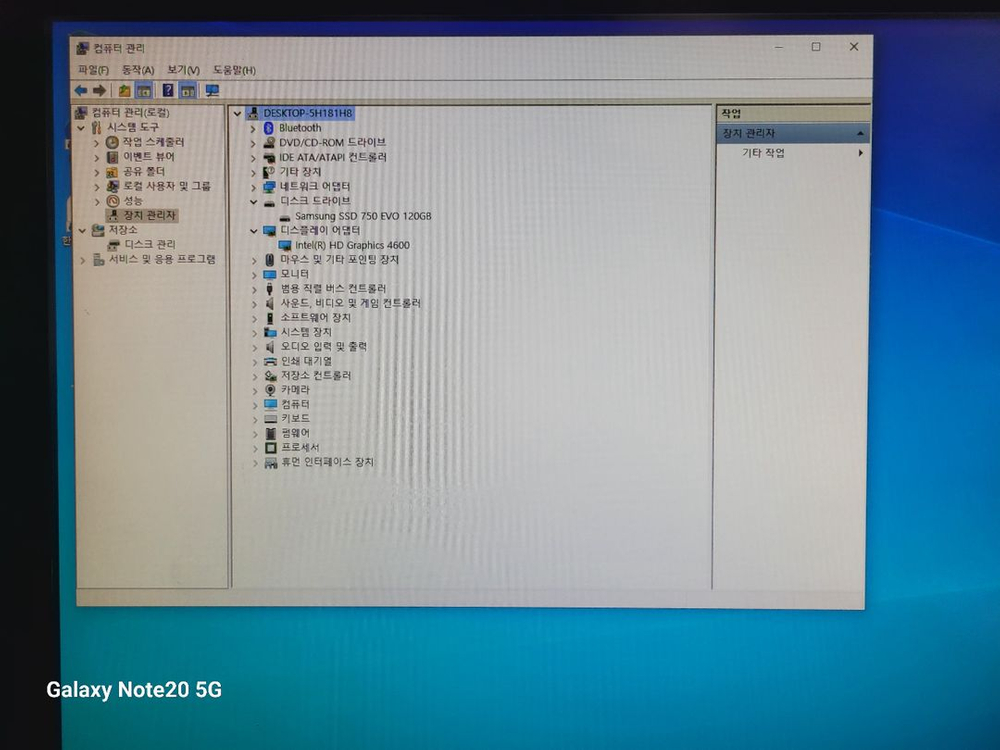
Task: Expand the Bluetooth device category
Action: [x=253, y=127]
